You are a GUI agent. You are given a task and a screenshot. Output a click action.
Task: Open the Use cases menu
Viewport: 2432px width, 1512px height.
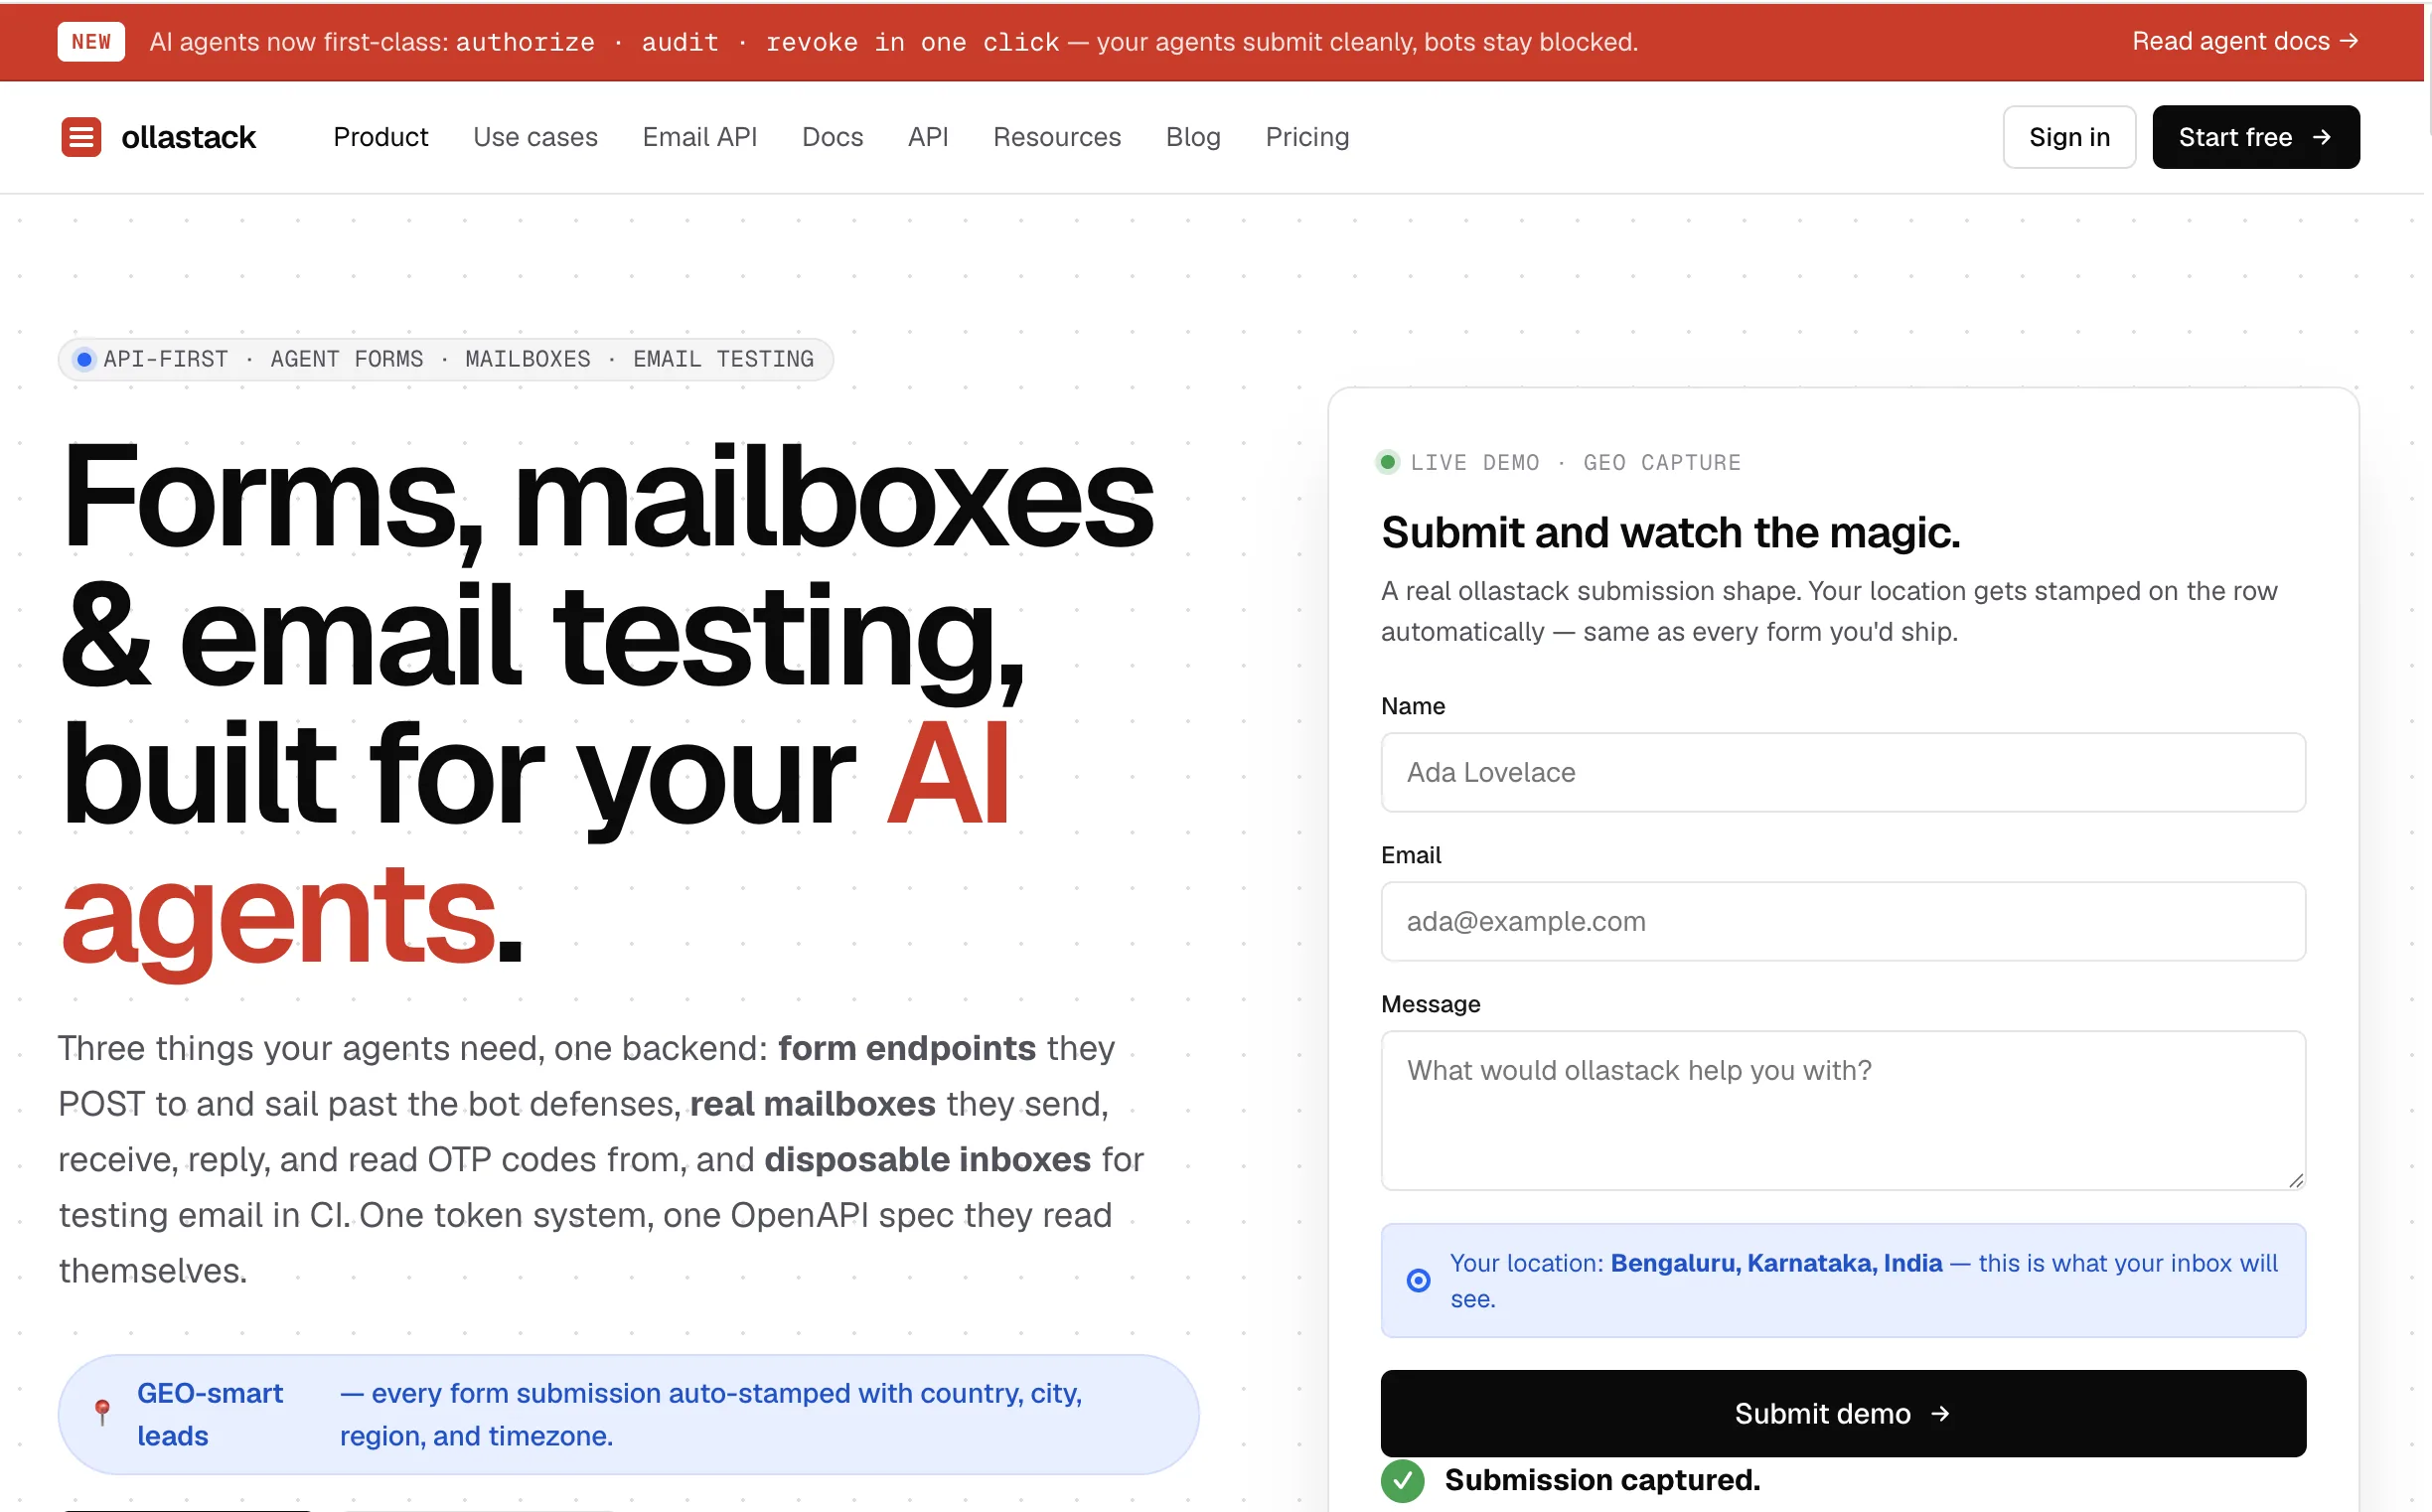[535, 137]
